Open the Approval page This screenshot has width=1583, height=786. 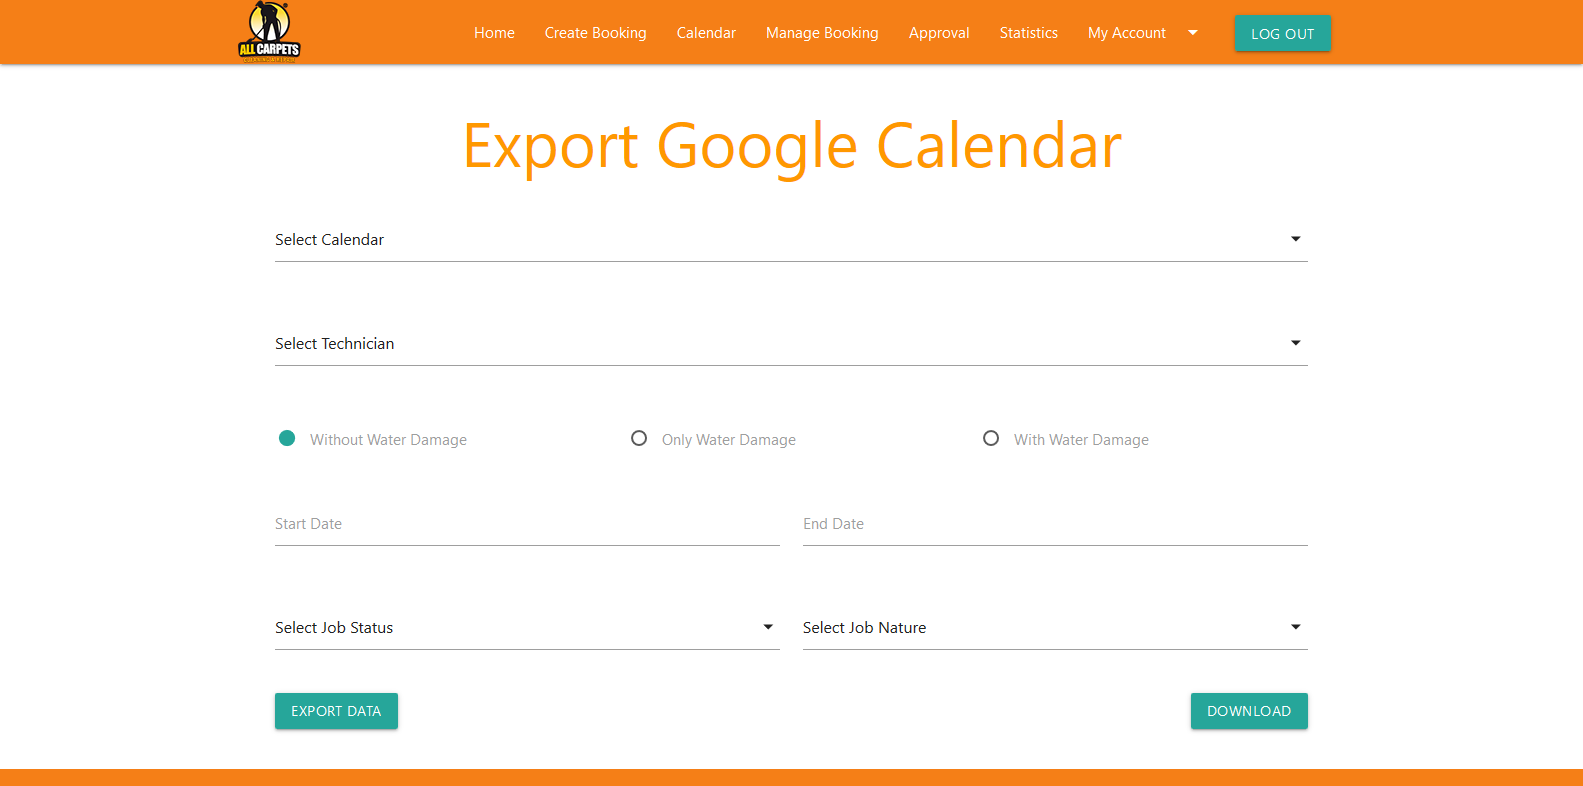click(x=939, y=33)
